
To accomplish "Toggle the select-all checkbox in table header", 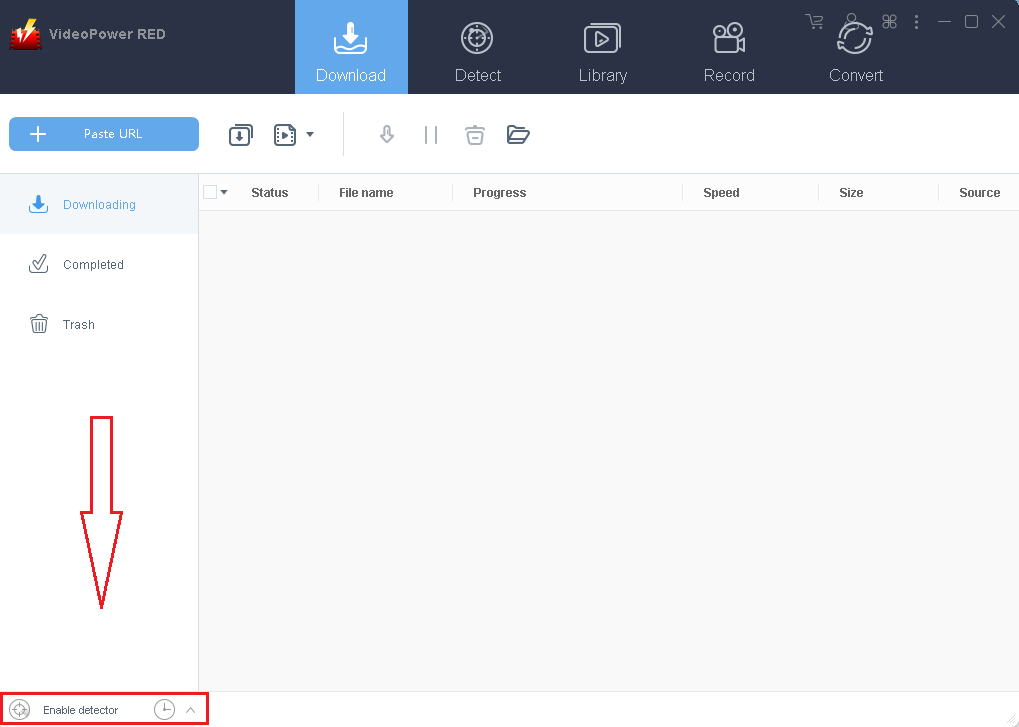I will point(210,192).
